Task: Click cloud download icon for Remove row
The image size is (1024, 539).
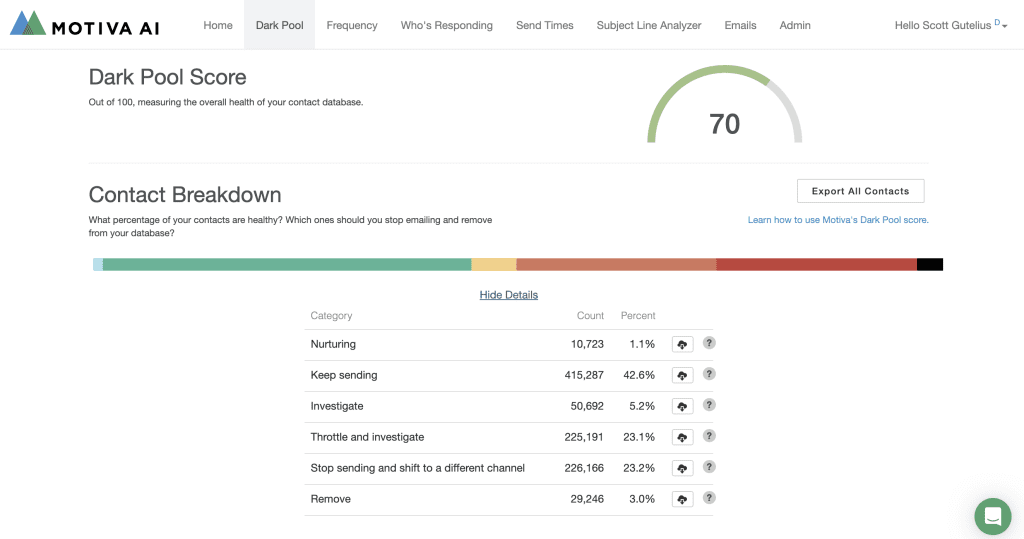Action: tap(682, 499)
